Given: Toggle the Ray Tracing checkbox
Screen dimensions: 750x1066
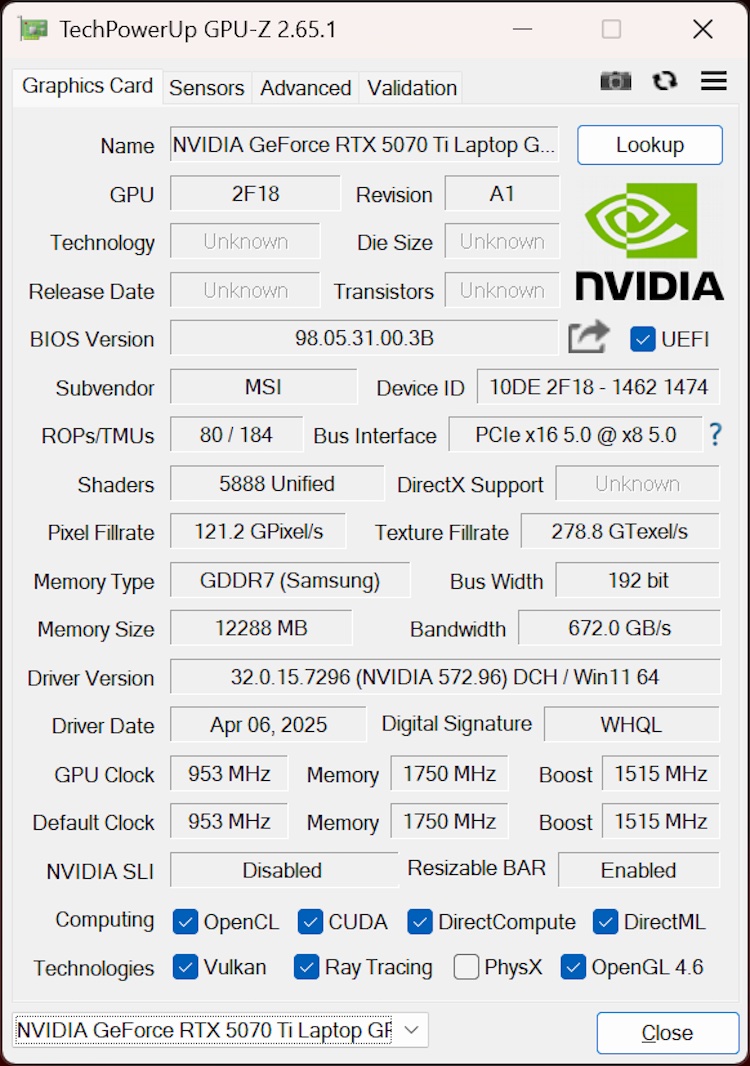Looking at the screenshot, I should coord(307,967).
